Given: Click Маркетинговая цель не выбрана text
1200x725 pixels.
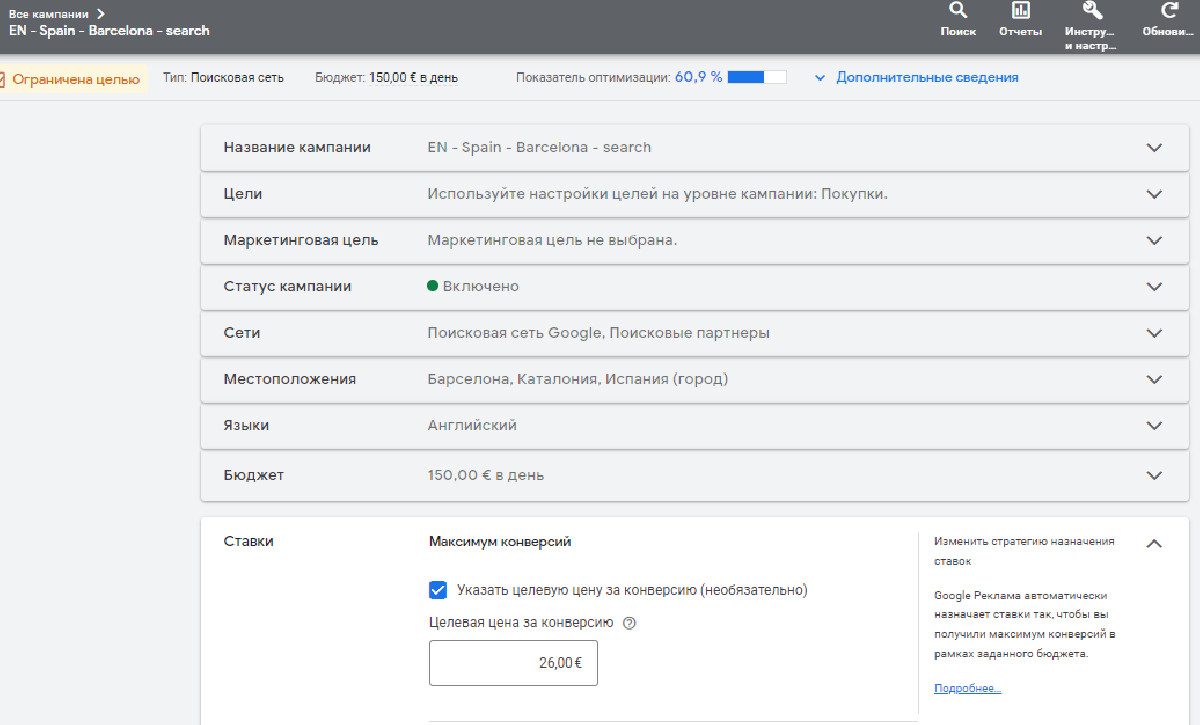Looking at the screenshot, I should pos(552,240).
